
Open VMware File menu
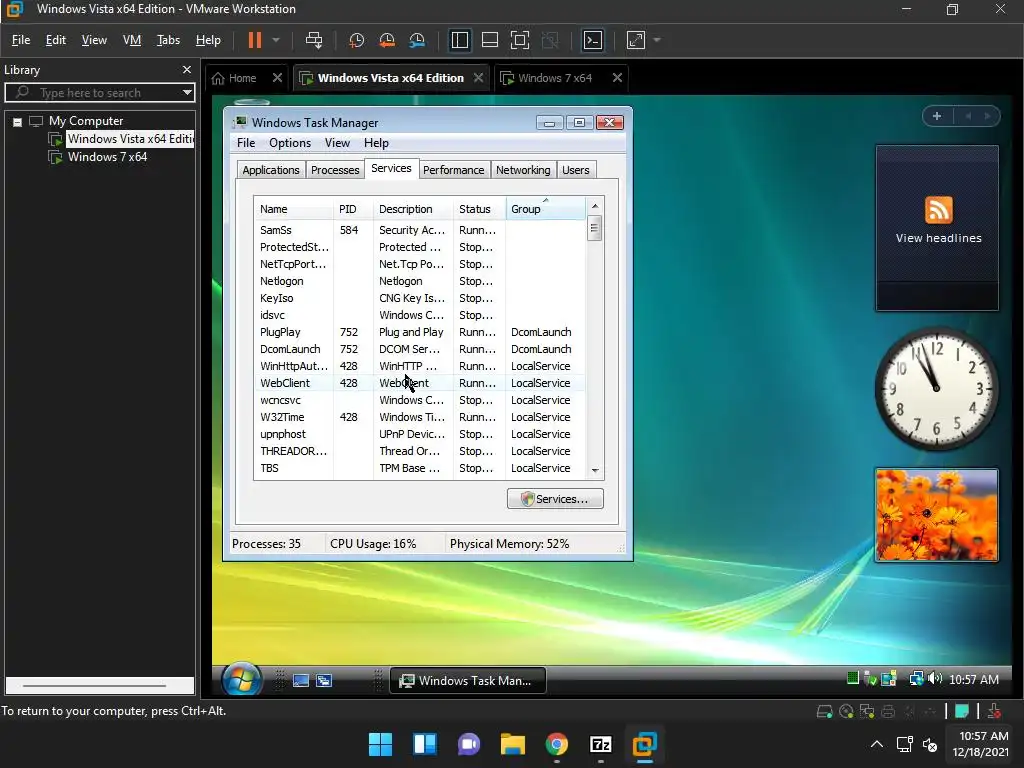pos(21,40)
